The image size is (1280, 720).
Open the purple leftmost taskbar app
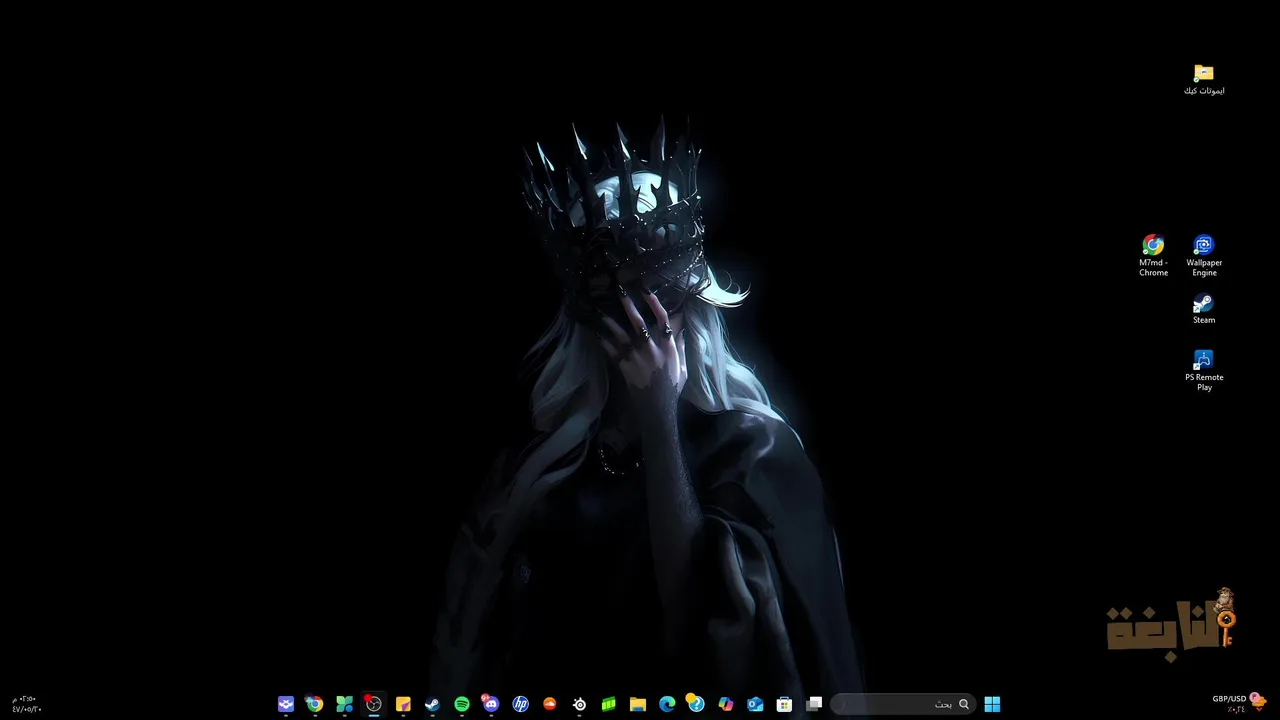click(286, 704)
